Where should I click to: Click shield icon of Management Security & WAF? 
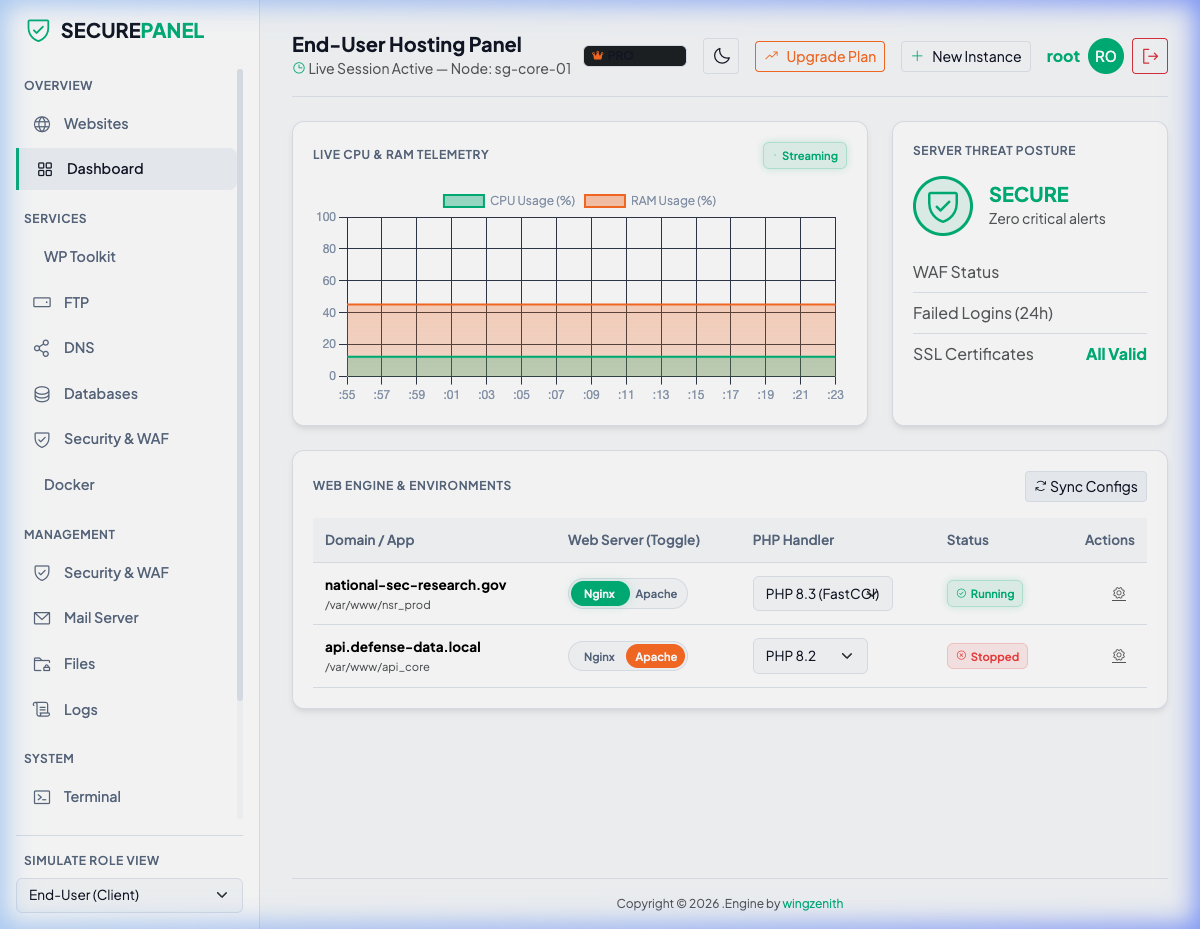[42, 573]
